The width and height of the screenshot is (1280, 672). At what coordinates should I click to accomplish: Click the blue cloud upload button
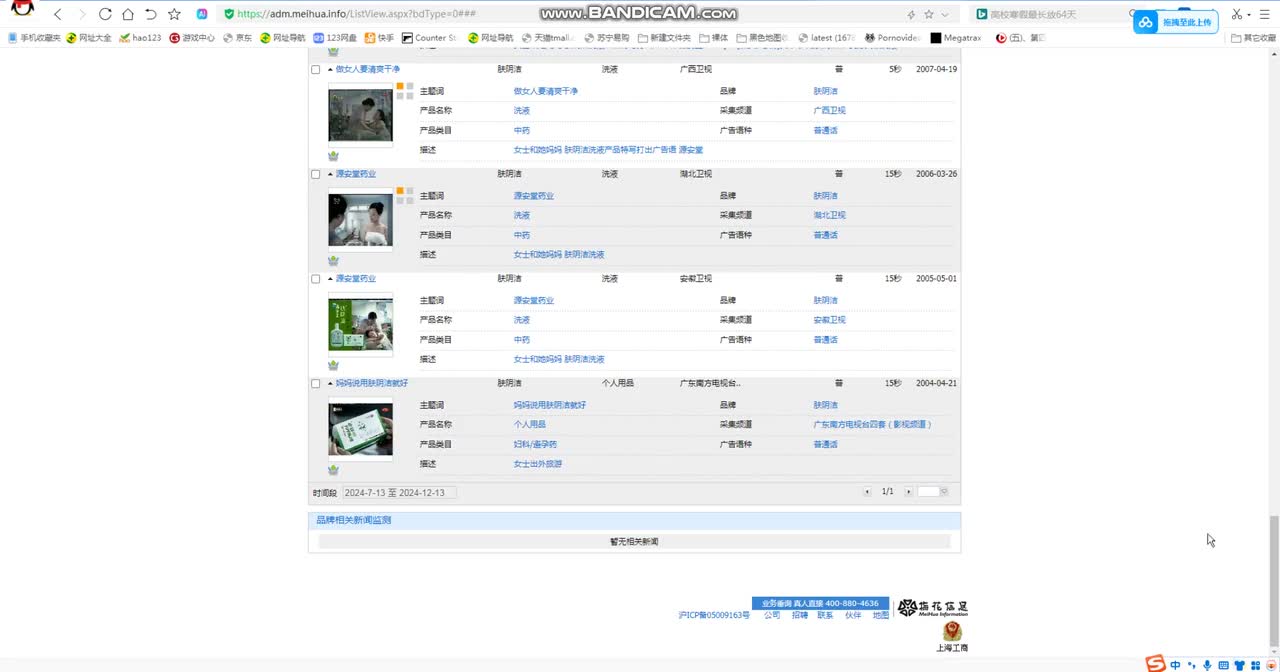tap(1174, 22)
